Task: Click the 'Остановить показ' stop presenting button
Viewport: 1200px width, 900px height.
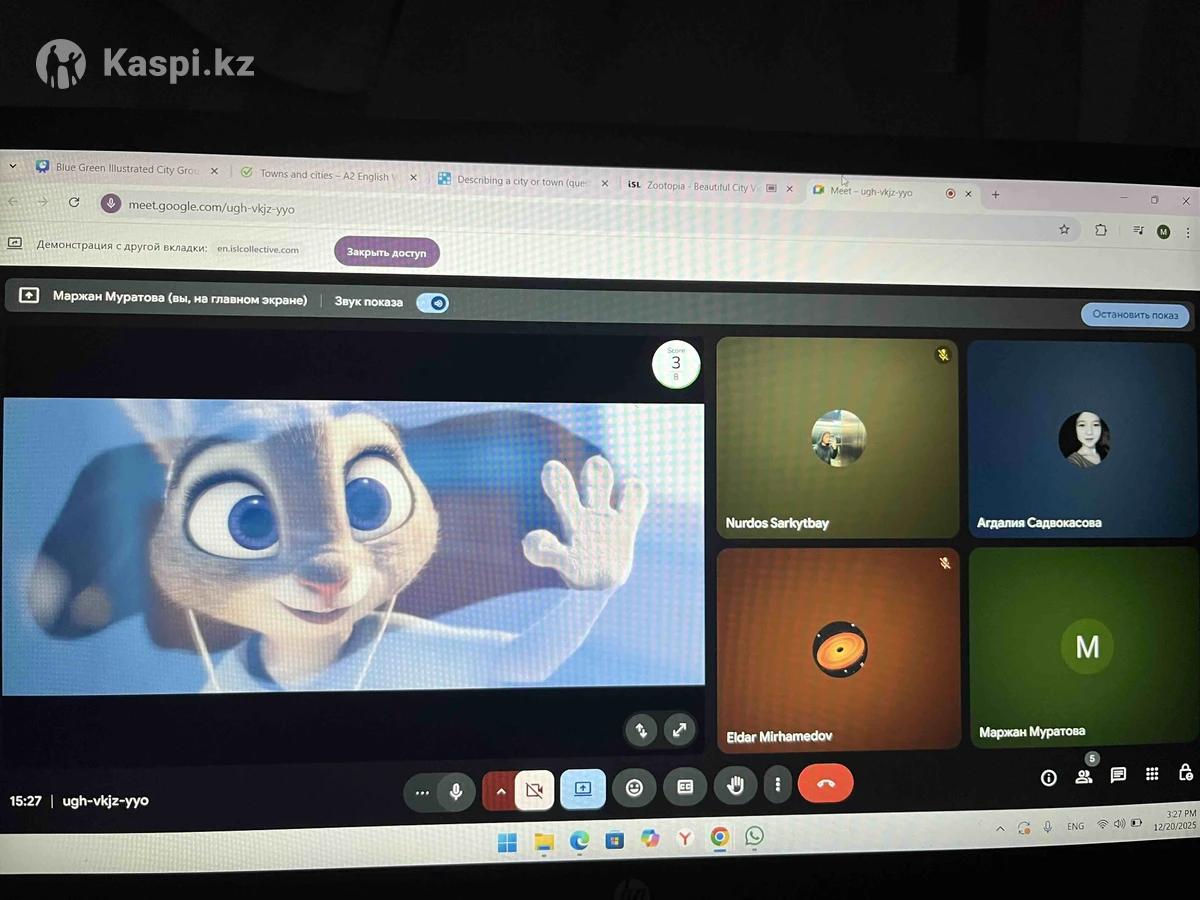Action: tap(1135, 315)
